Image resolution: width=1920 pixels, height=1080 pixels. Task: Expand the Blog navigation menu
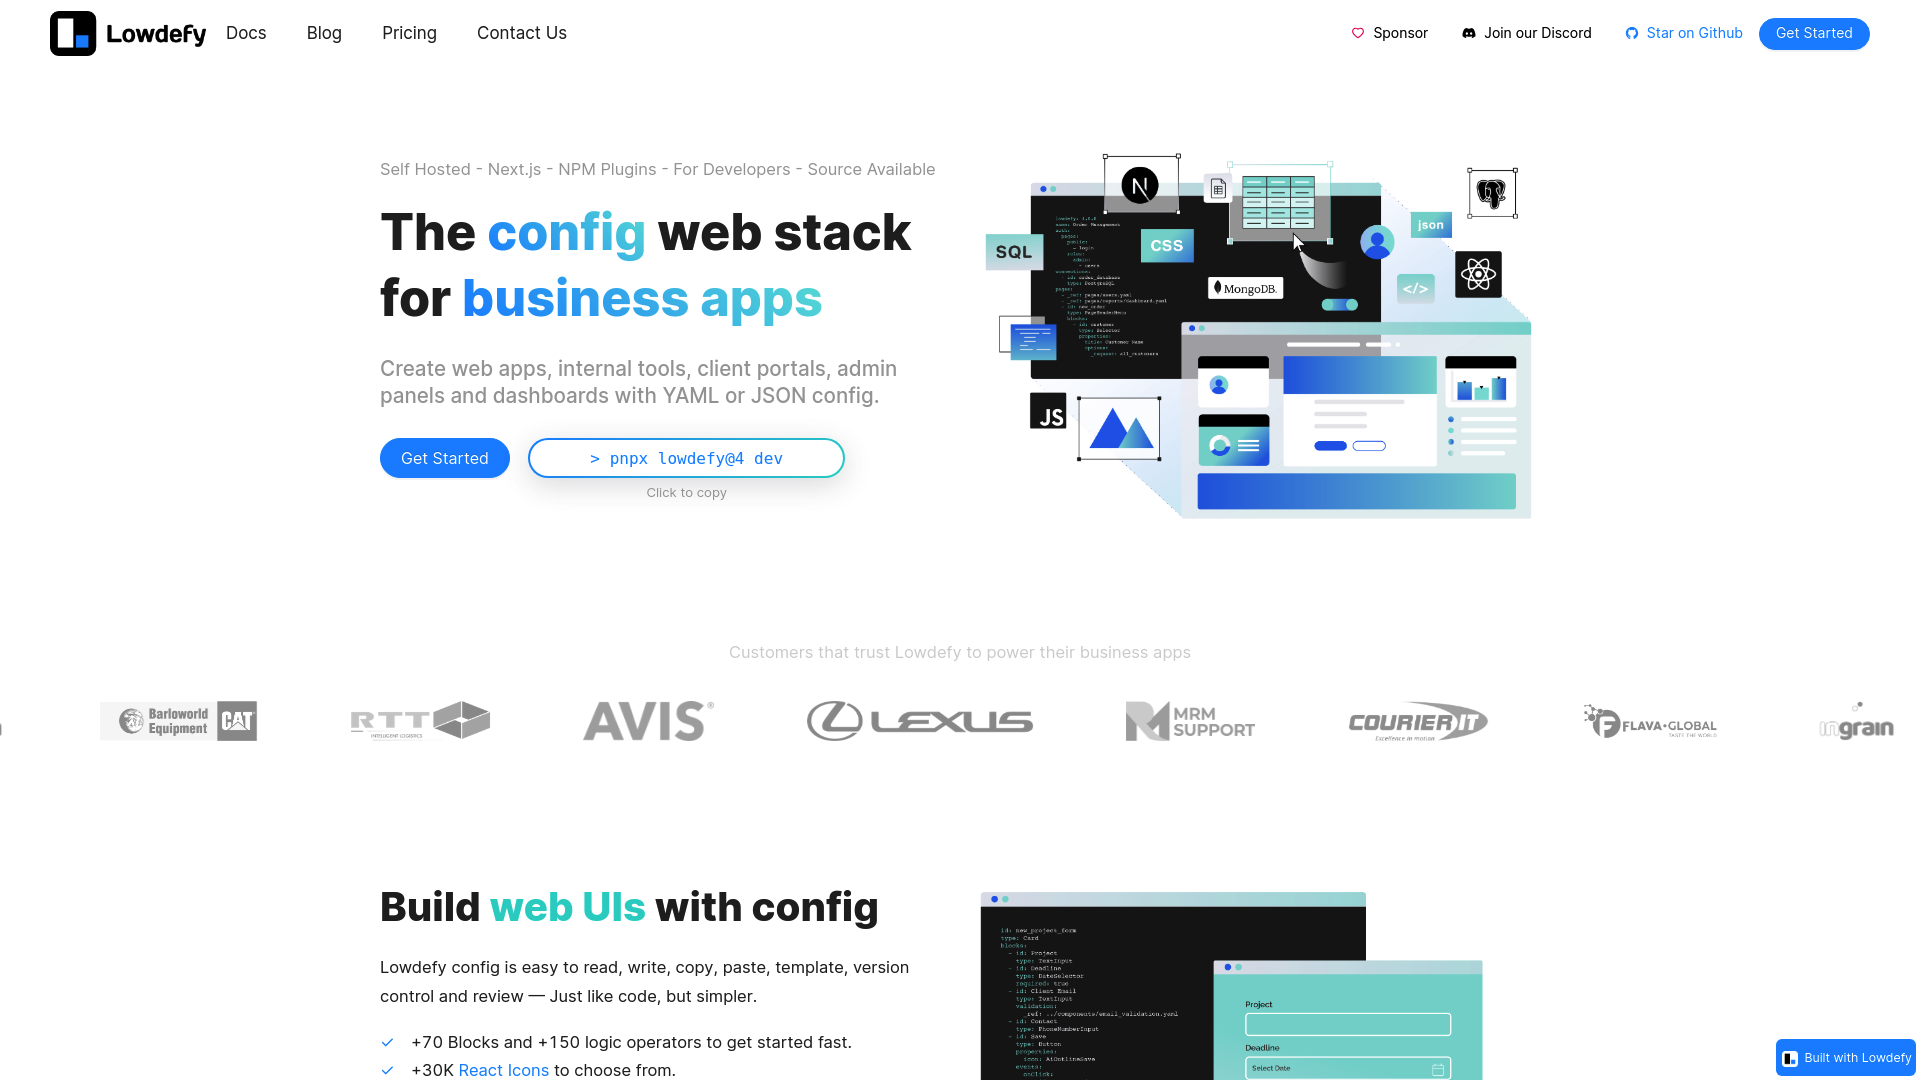click(323, 33)
